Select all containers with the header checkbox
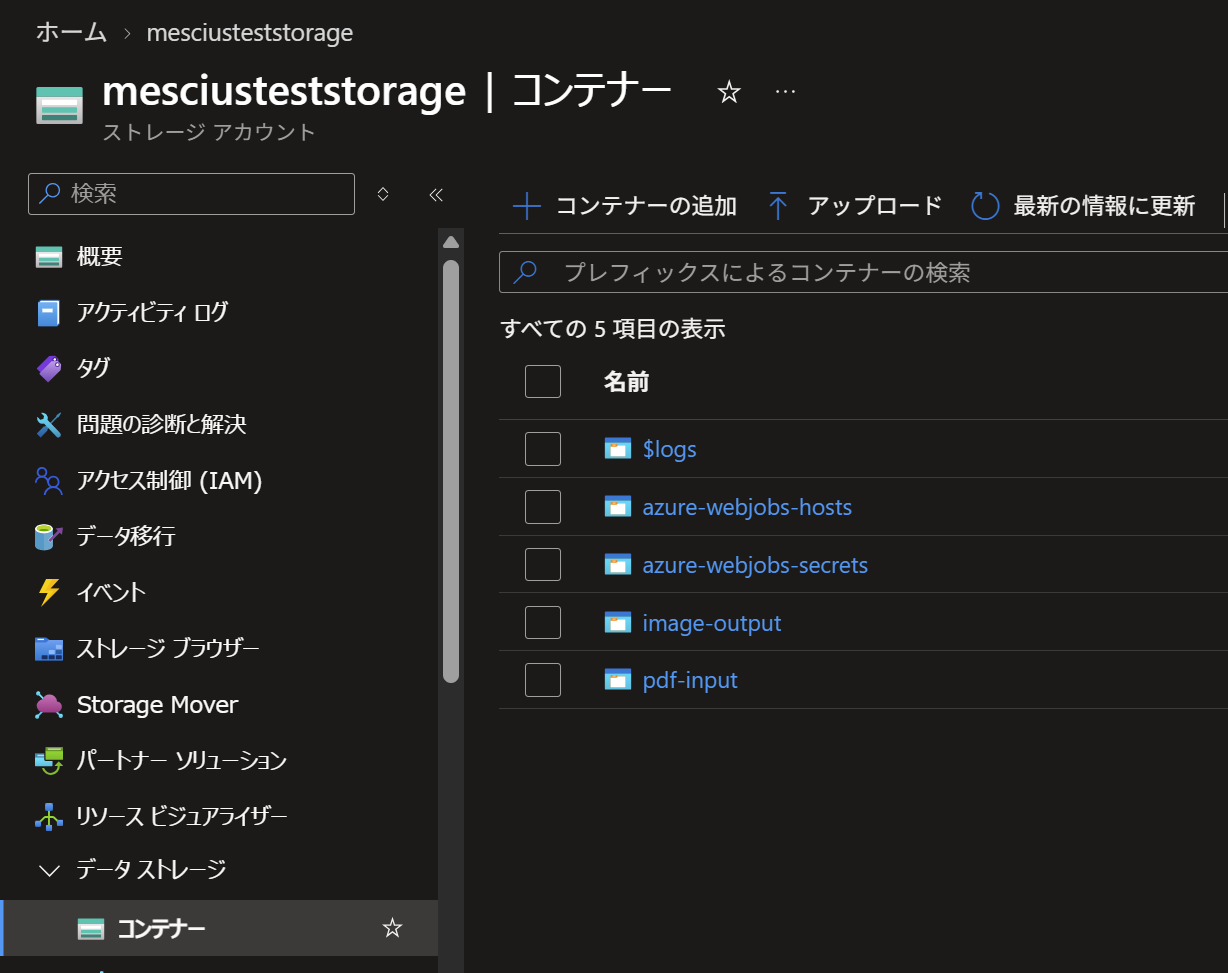1228x973 pixels. point(543,381)
